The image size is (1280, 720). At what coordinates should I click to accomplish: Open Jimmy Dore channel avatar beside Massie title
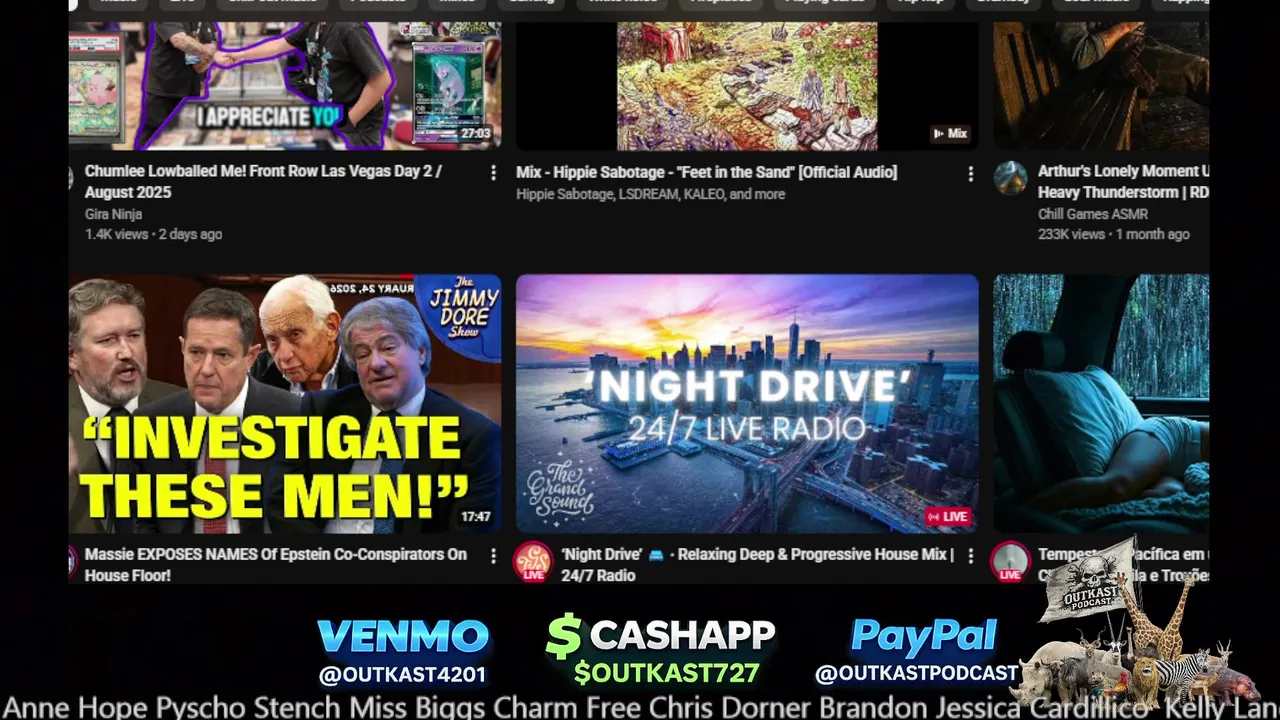click(x=72, y=561)
